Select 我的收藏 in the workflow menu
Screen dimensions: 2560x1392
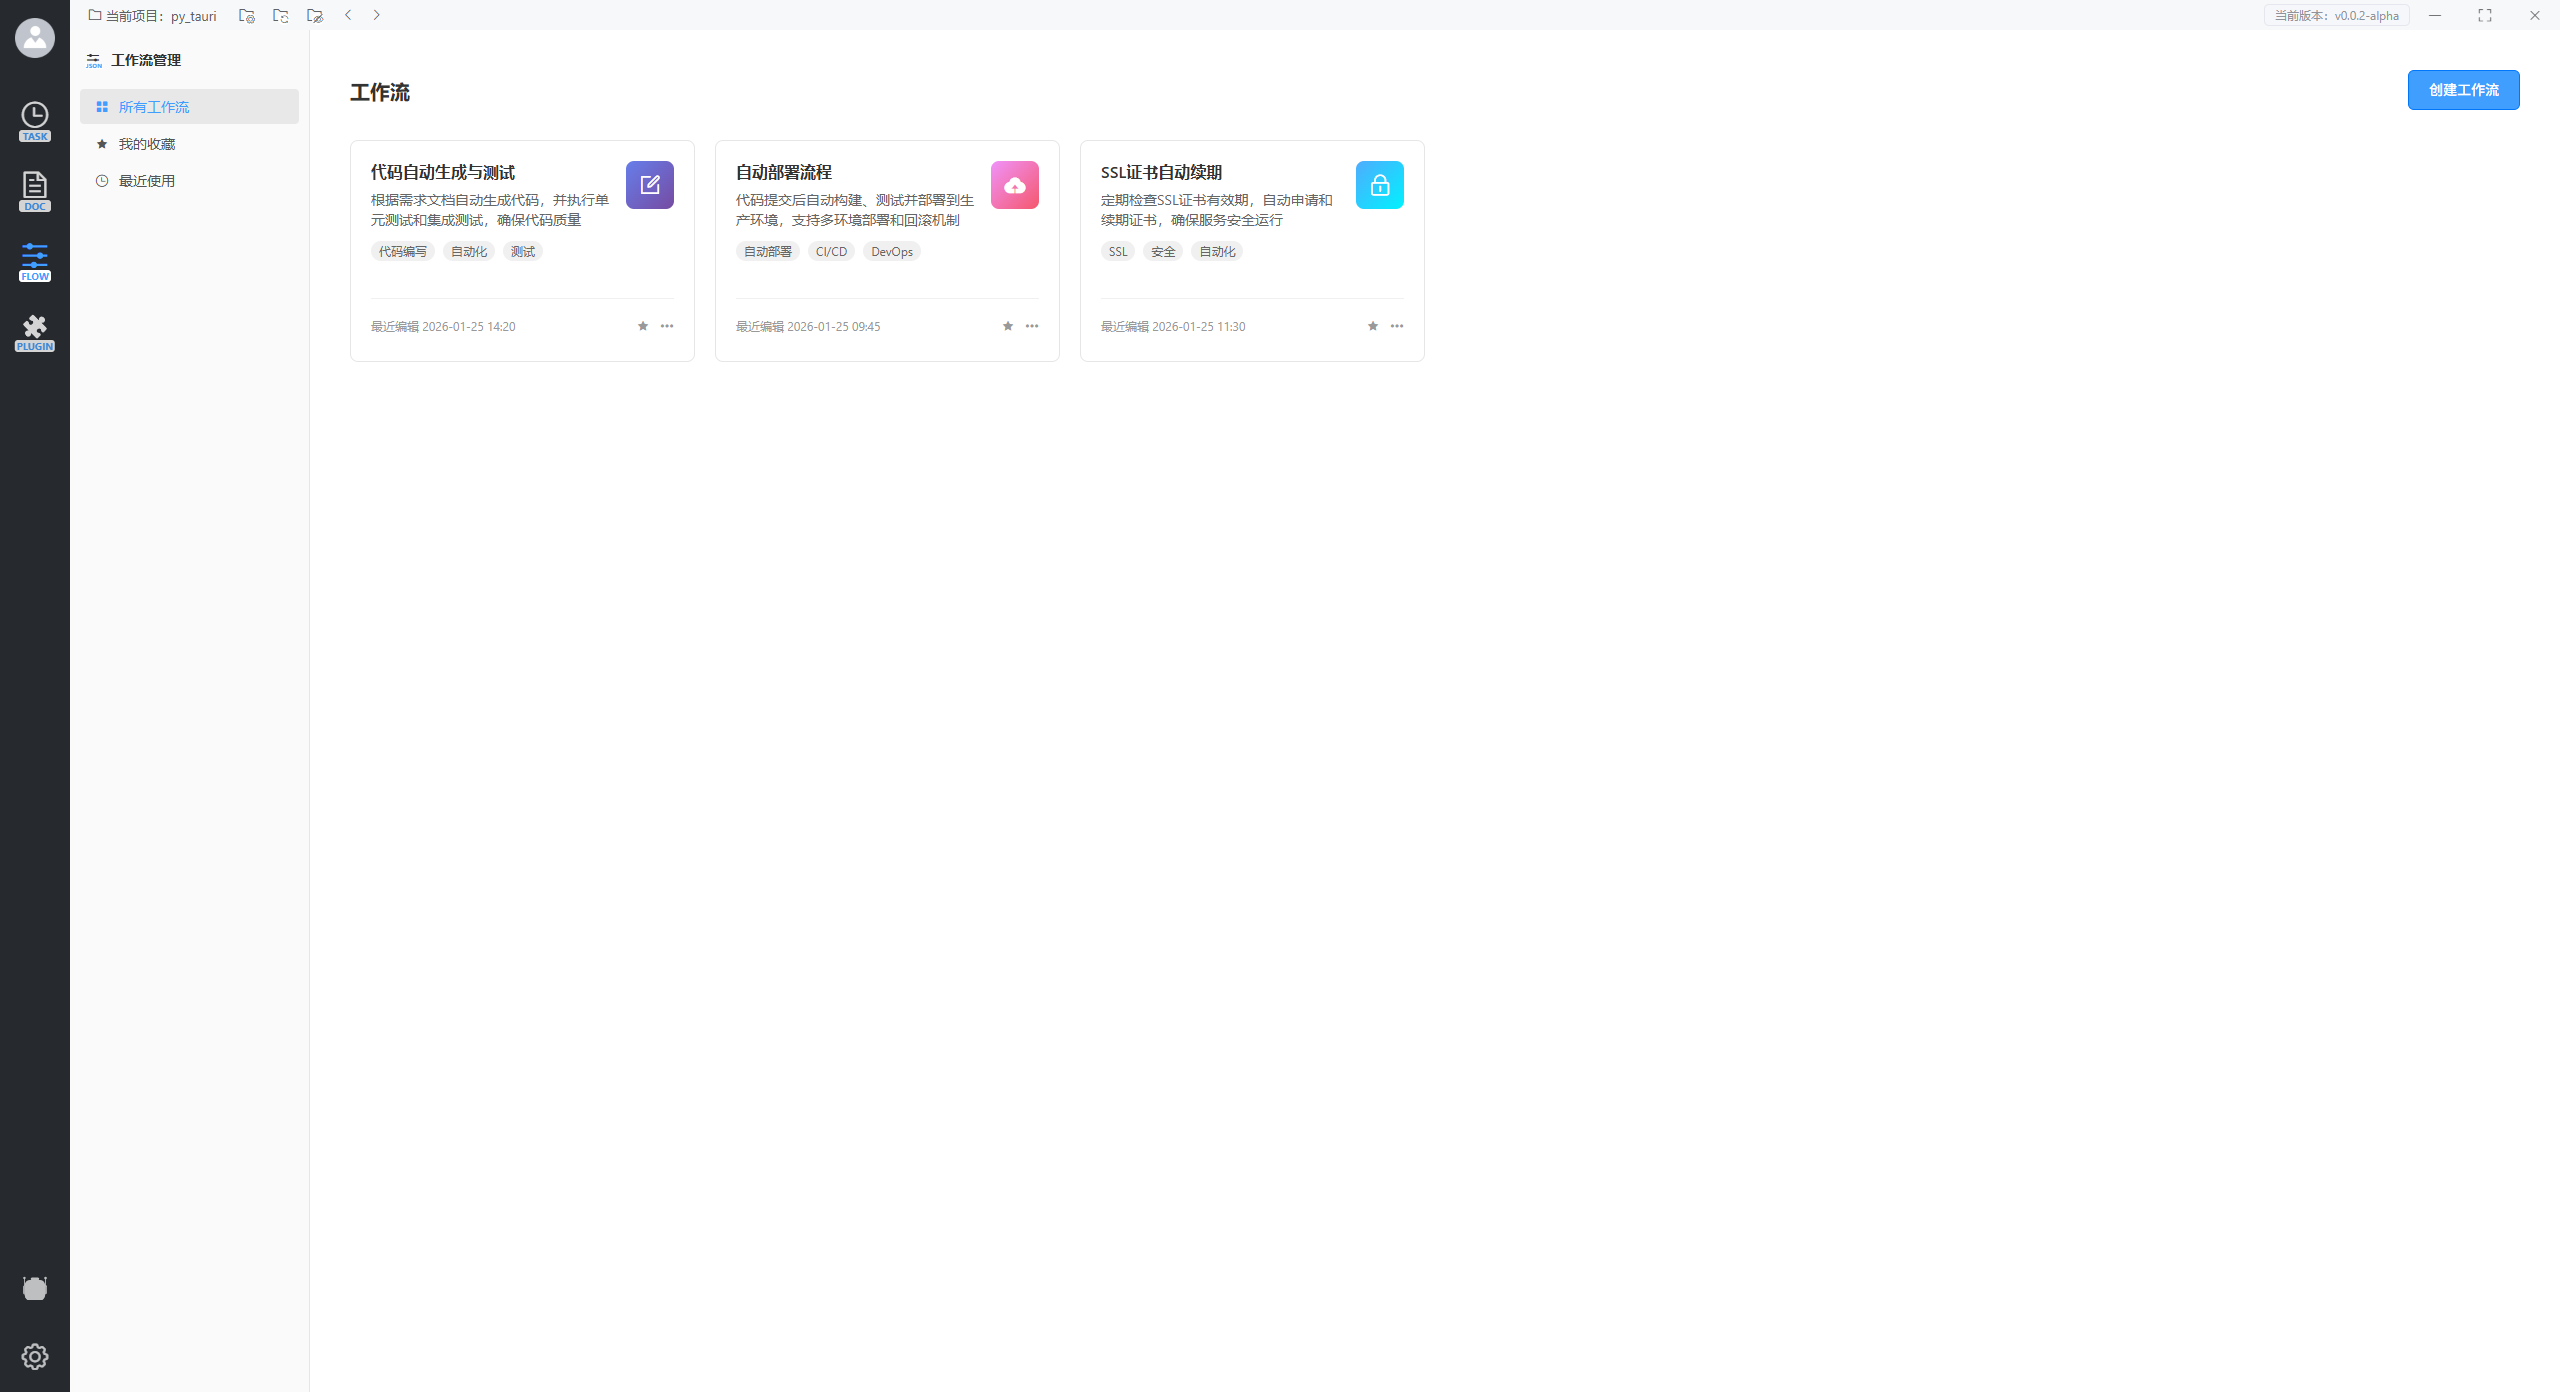pyautogui.click(x=147, y=144)
